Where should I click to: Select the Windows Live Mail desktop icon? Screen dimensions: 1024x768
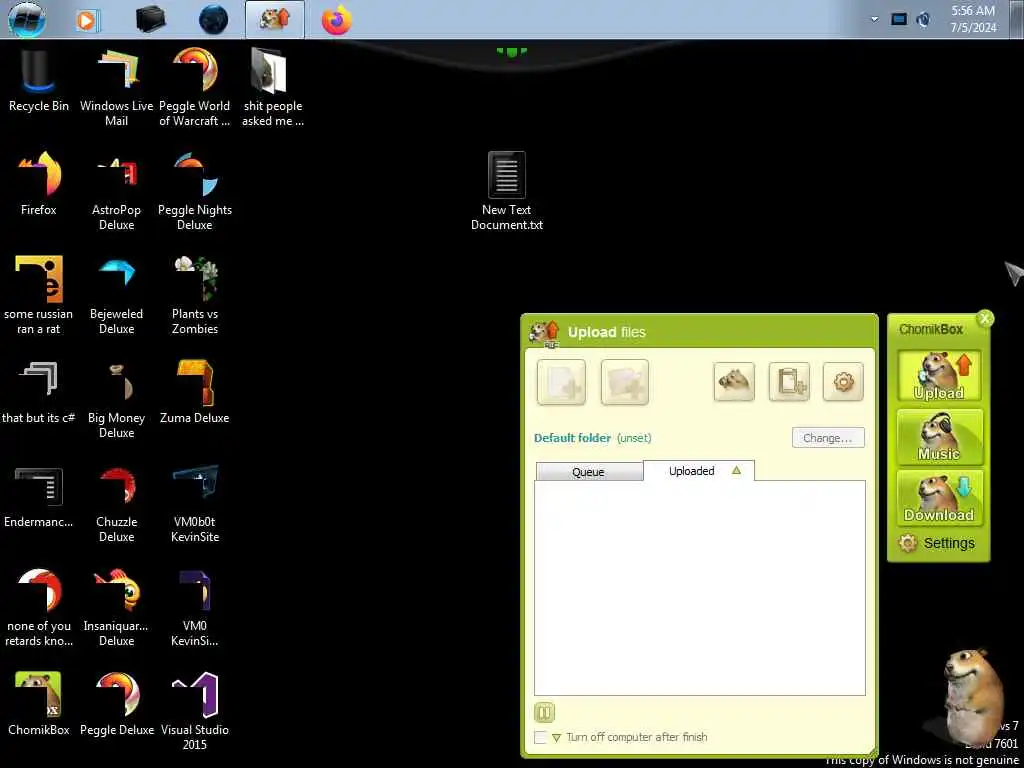116,87
